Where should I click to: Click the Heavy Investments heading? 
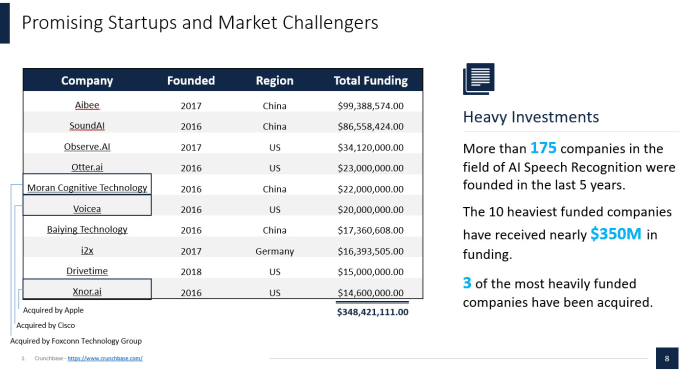coord(531,117)
